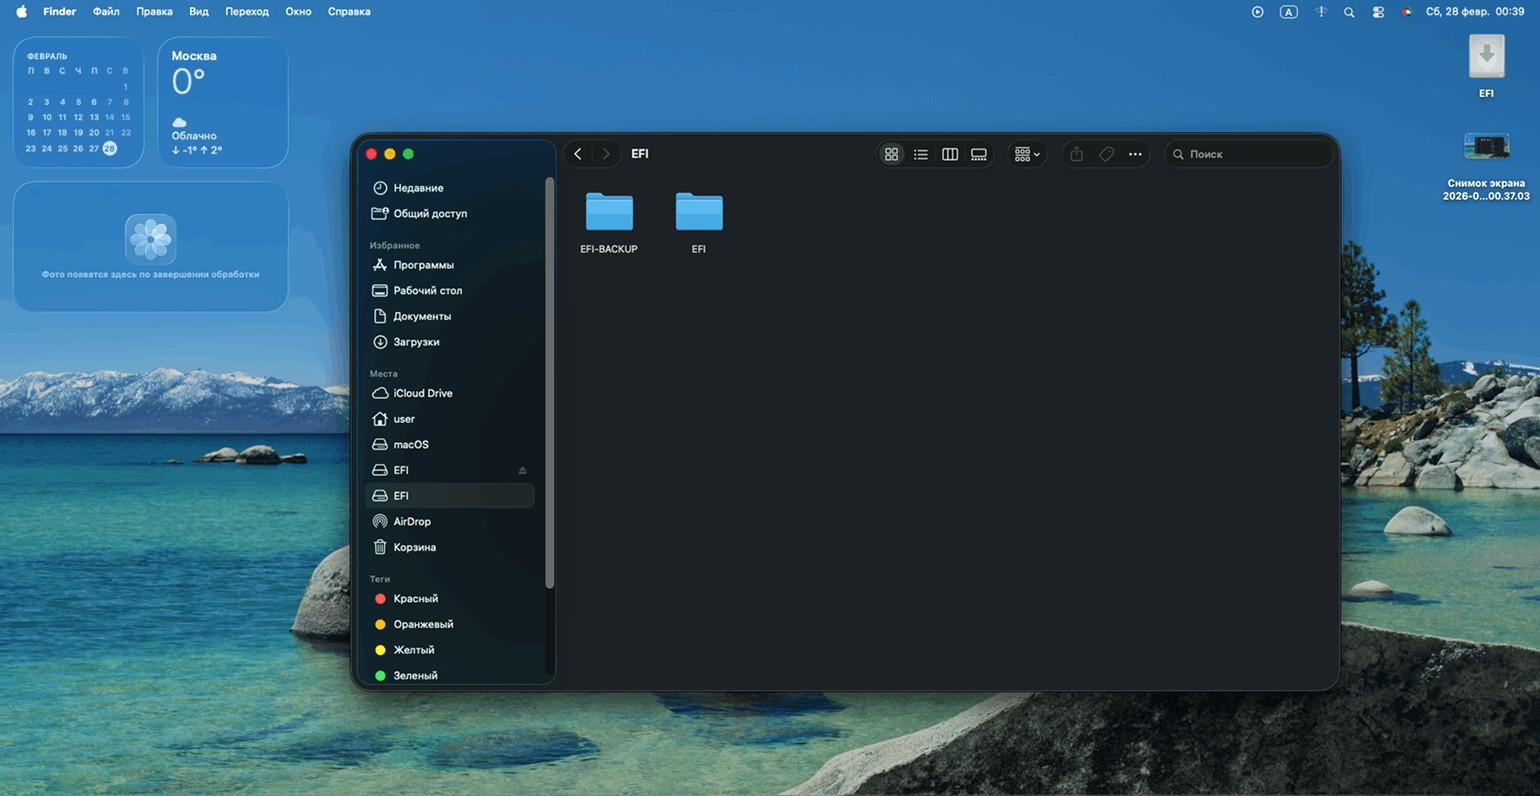The height and width of the screenshot is (796, 1540).
Task: Filter by the Красный tag
Action: [450, 599]
